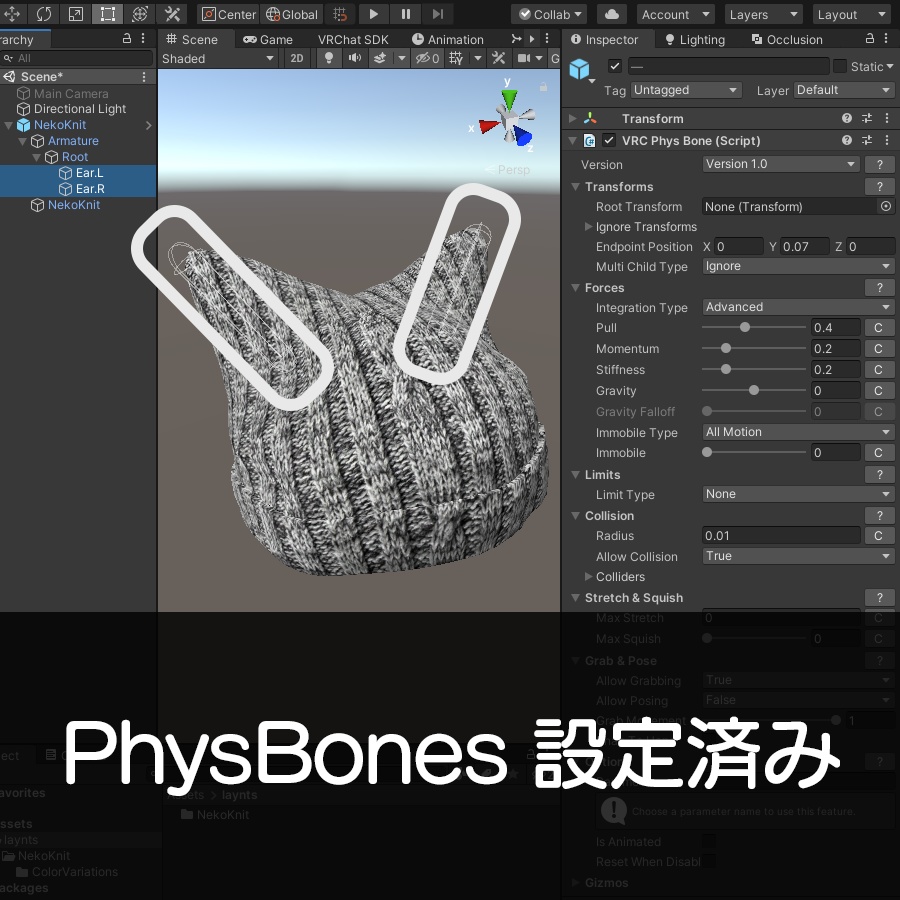The height and width of the screenshot is (900, 900).
Task: Open cloud services icon
Action: 612,14
